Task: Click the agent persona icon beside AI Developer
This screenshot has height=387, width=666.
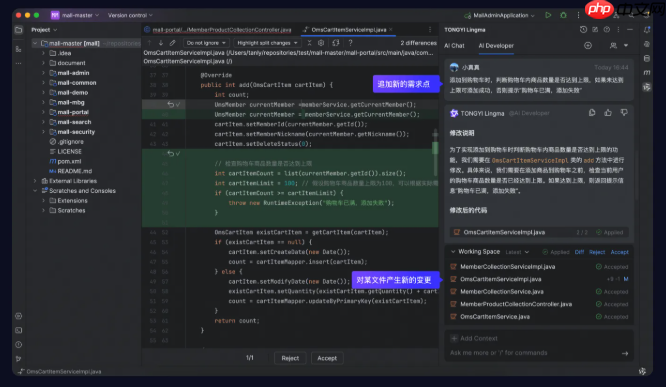Action: click(x=613, y=45)
